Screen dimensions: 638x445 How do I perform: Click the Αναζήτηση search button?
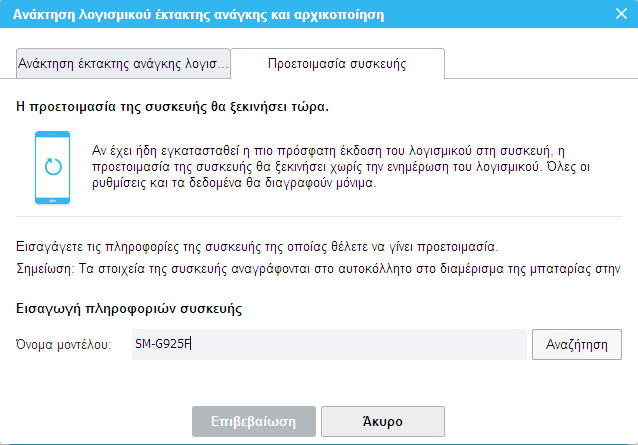tap(577, 345)
